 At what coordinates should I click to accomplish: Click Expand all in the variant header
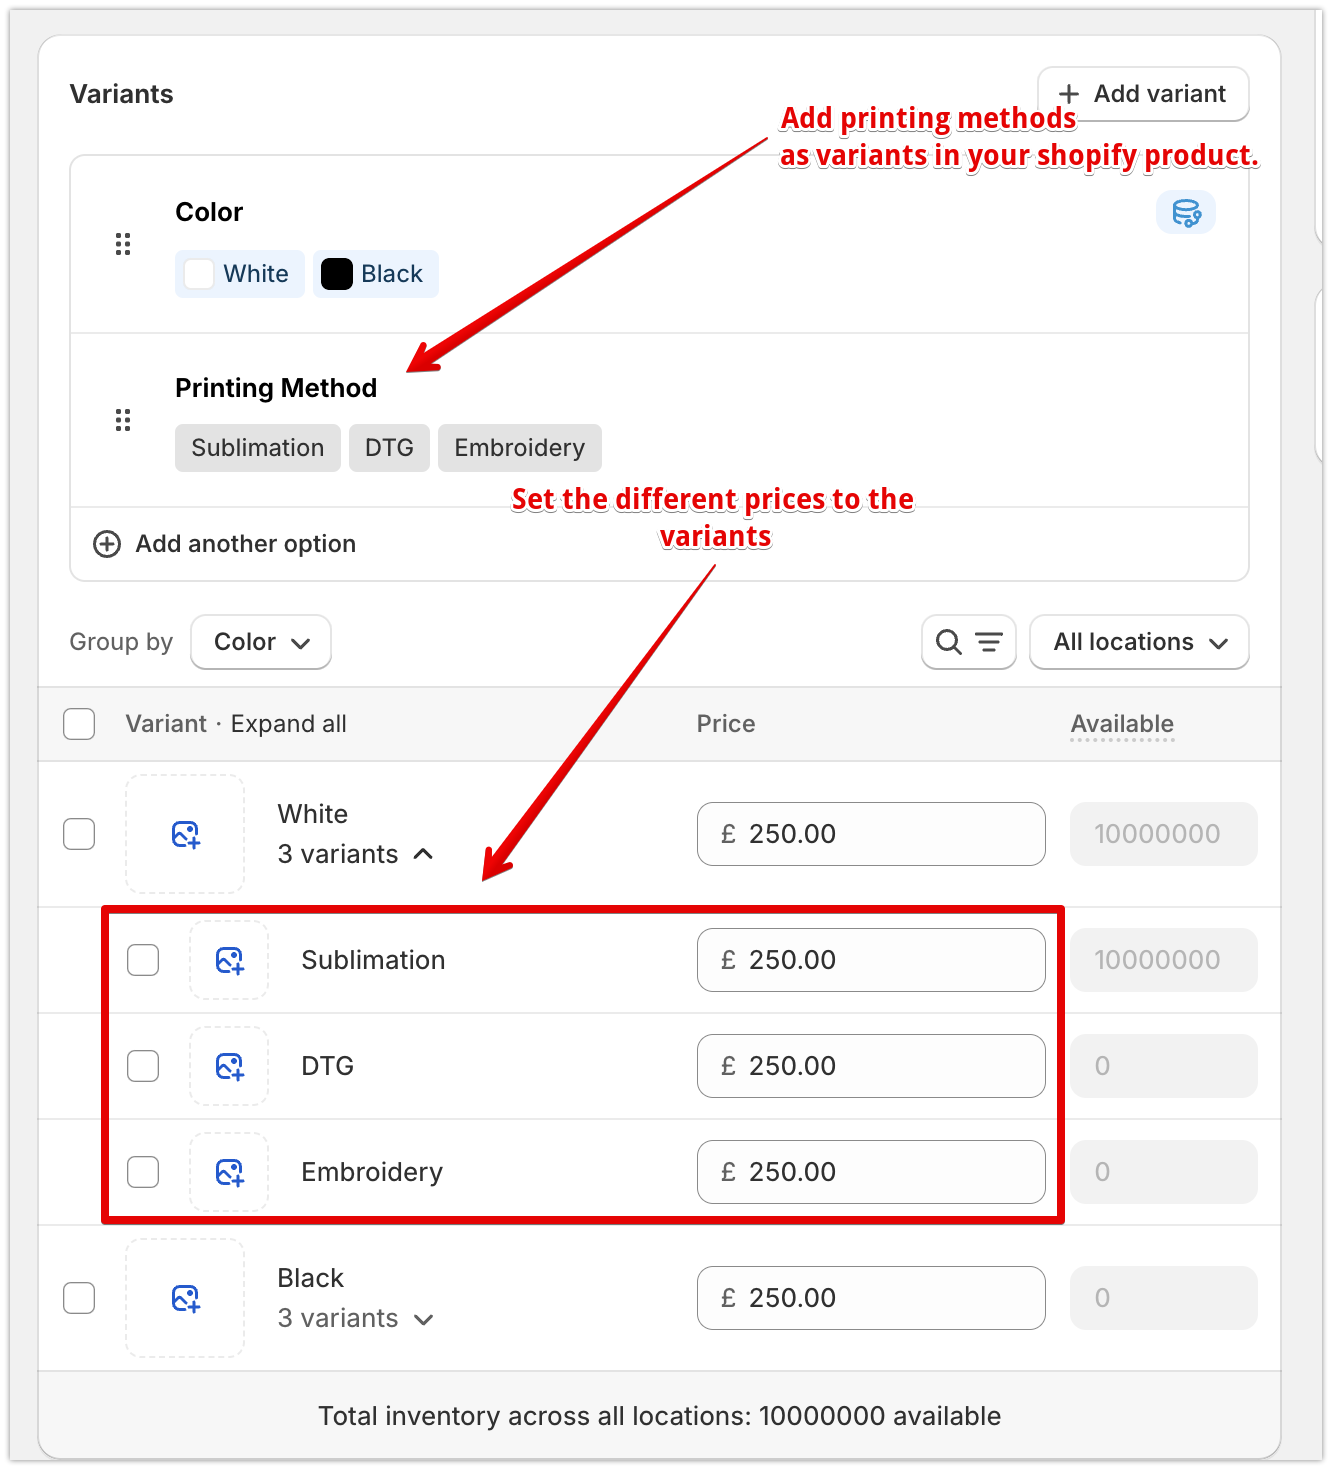(x=289, y=724)
